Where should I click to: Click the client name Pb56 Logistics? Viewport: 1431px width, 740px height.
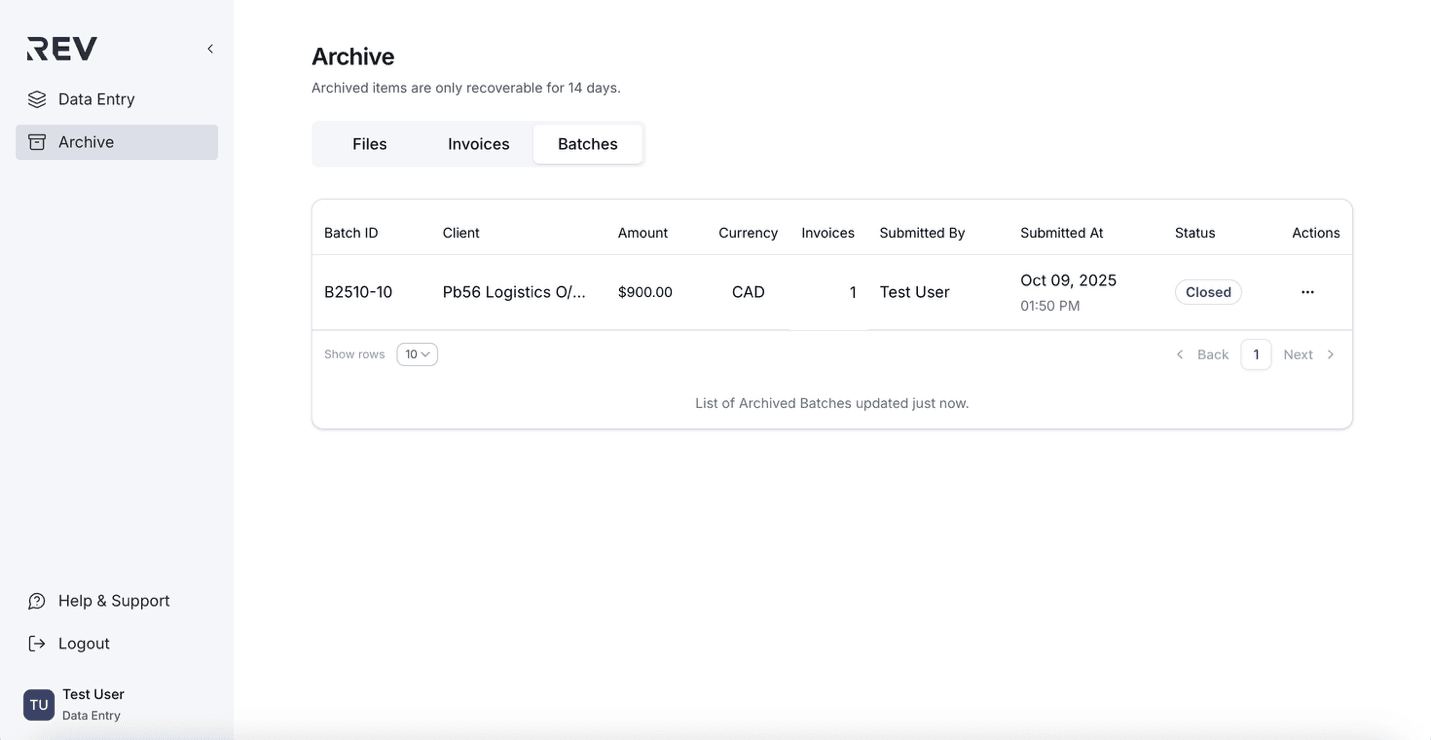point(514,291)
